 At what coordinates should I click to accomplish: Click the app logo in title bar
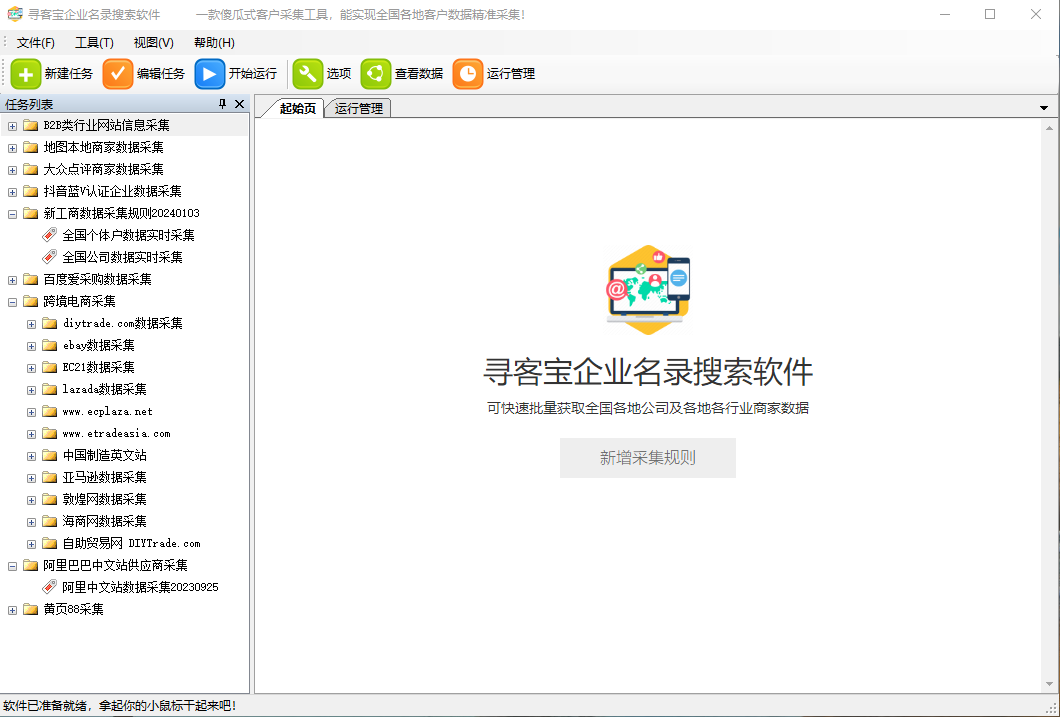15,14
